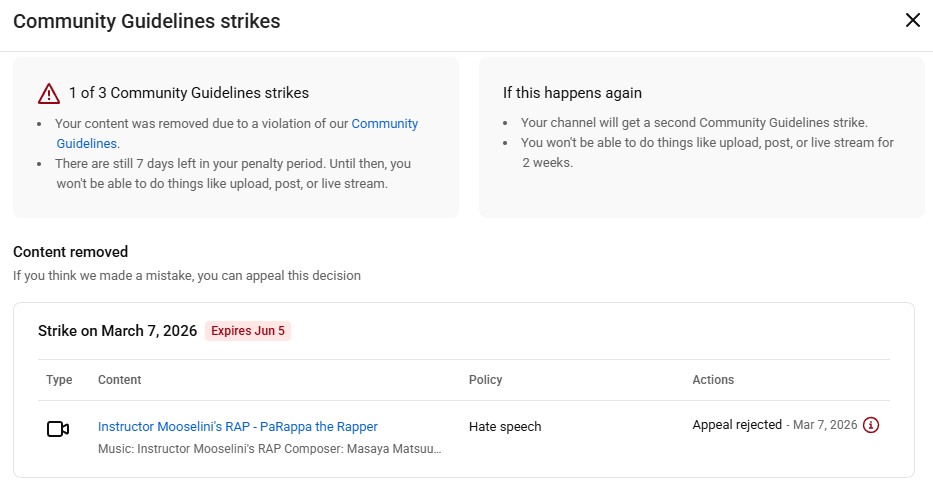Click the Expires Jun 5 badge
The height and width of the screenshot is (493, 933).
[x=248, y=331]
